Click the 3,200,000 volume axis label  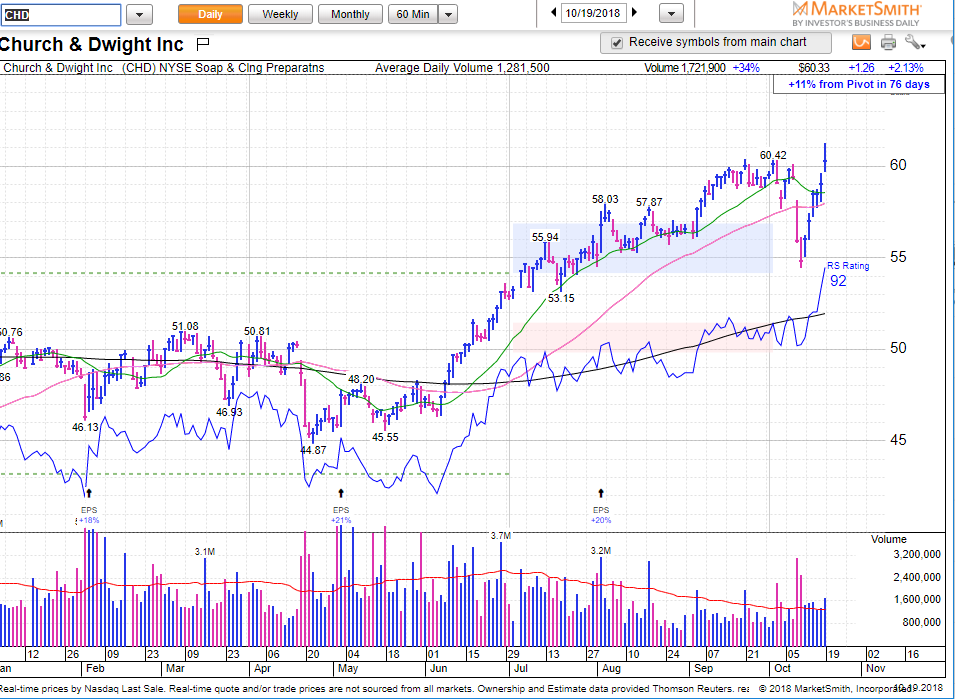click(917, 554)
